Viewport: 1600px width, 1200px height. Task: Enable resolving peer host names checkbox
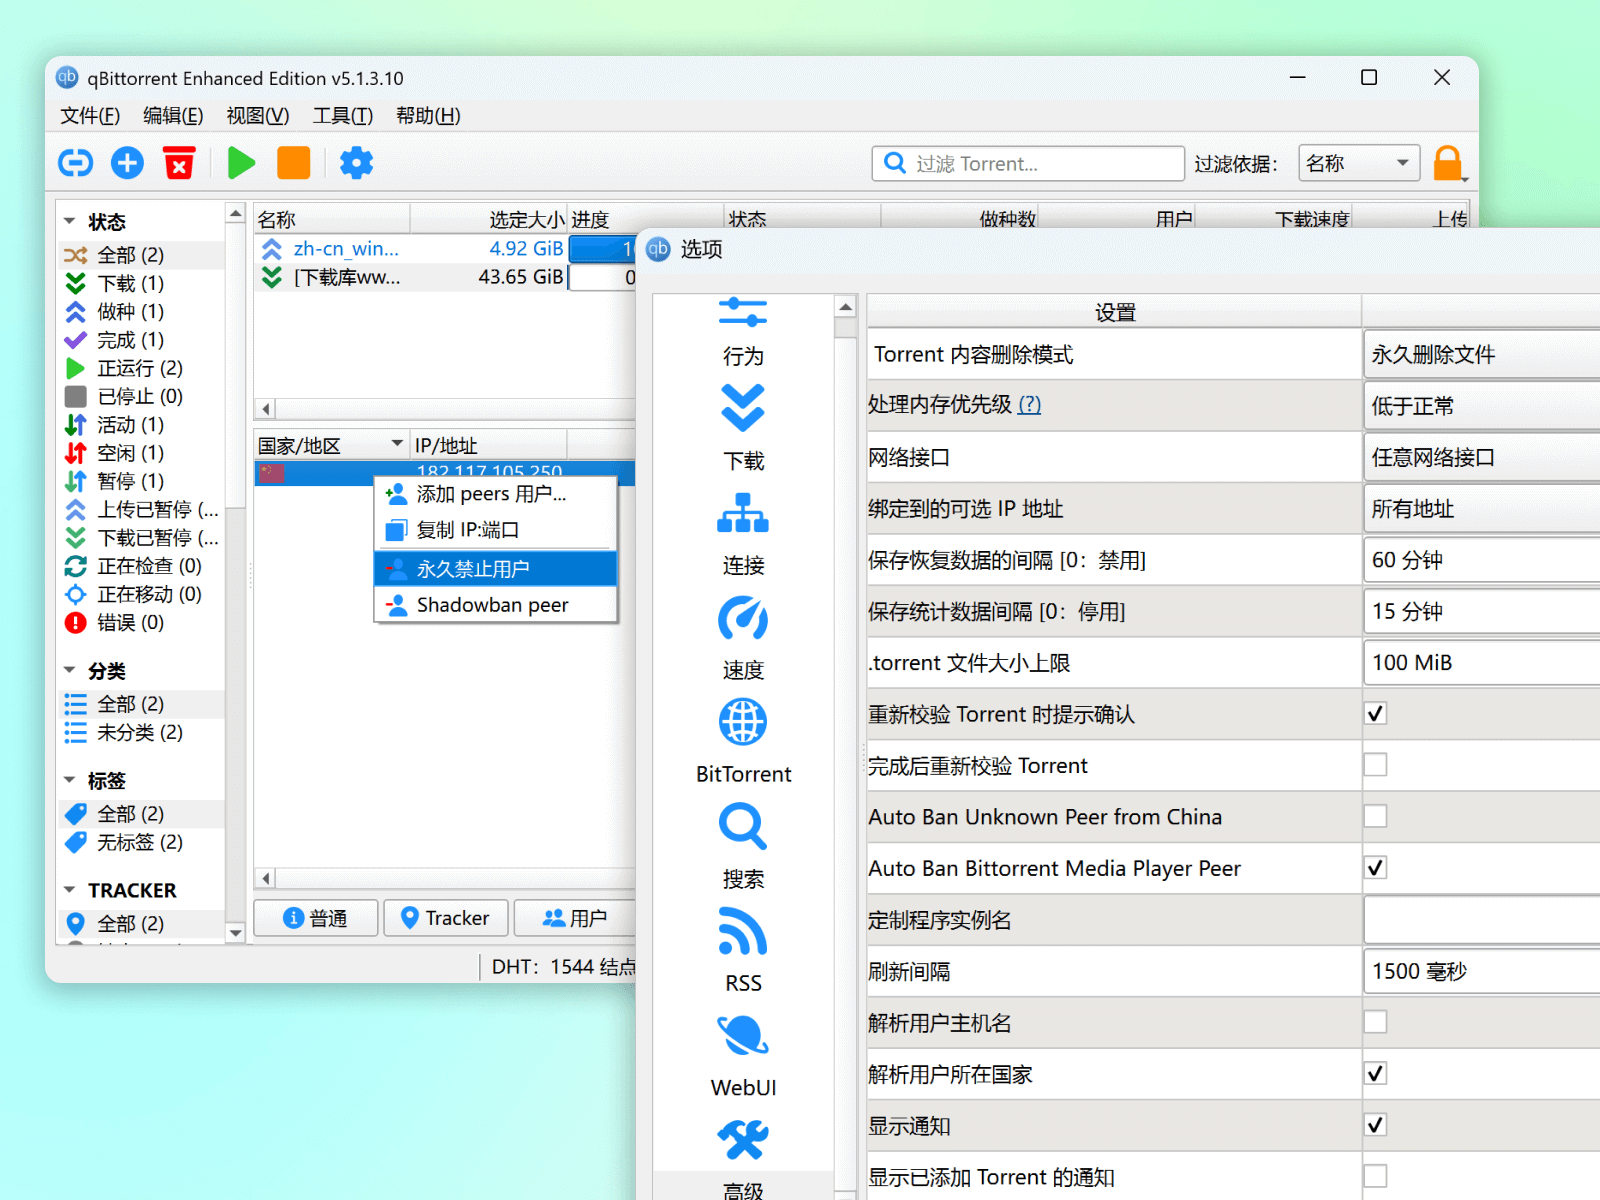click(1375, 1023)
